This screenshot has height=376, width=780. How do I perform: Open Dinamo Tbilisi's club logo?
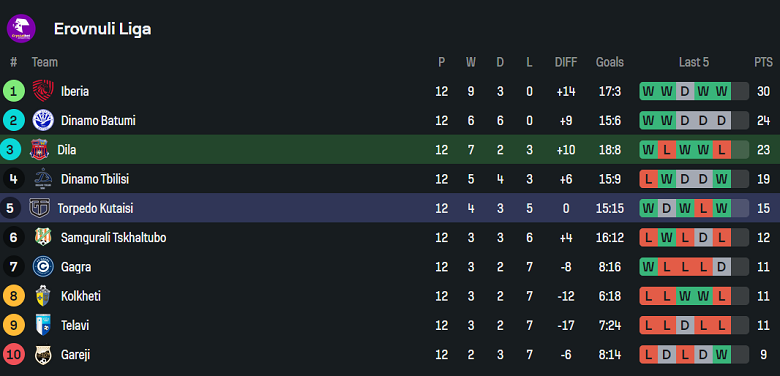pos(43,179)
